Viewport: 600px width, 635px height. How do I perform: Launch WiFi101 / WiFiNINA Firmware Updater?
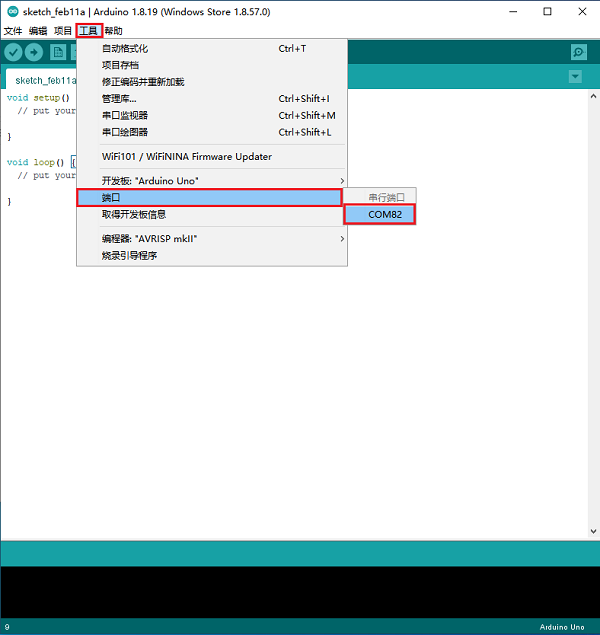212,156
